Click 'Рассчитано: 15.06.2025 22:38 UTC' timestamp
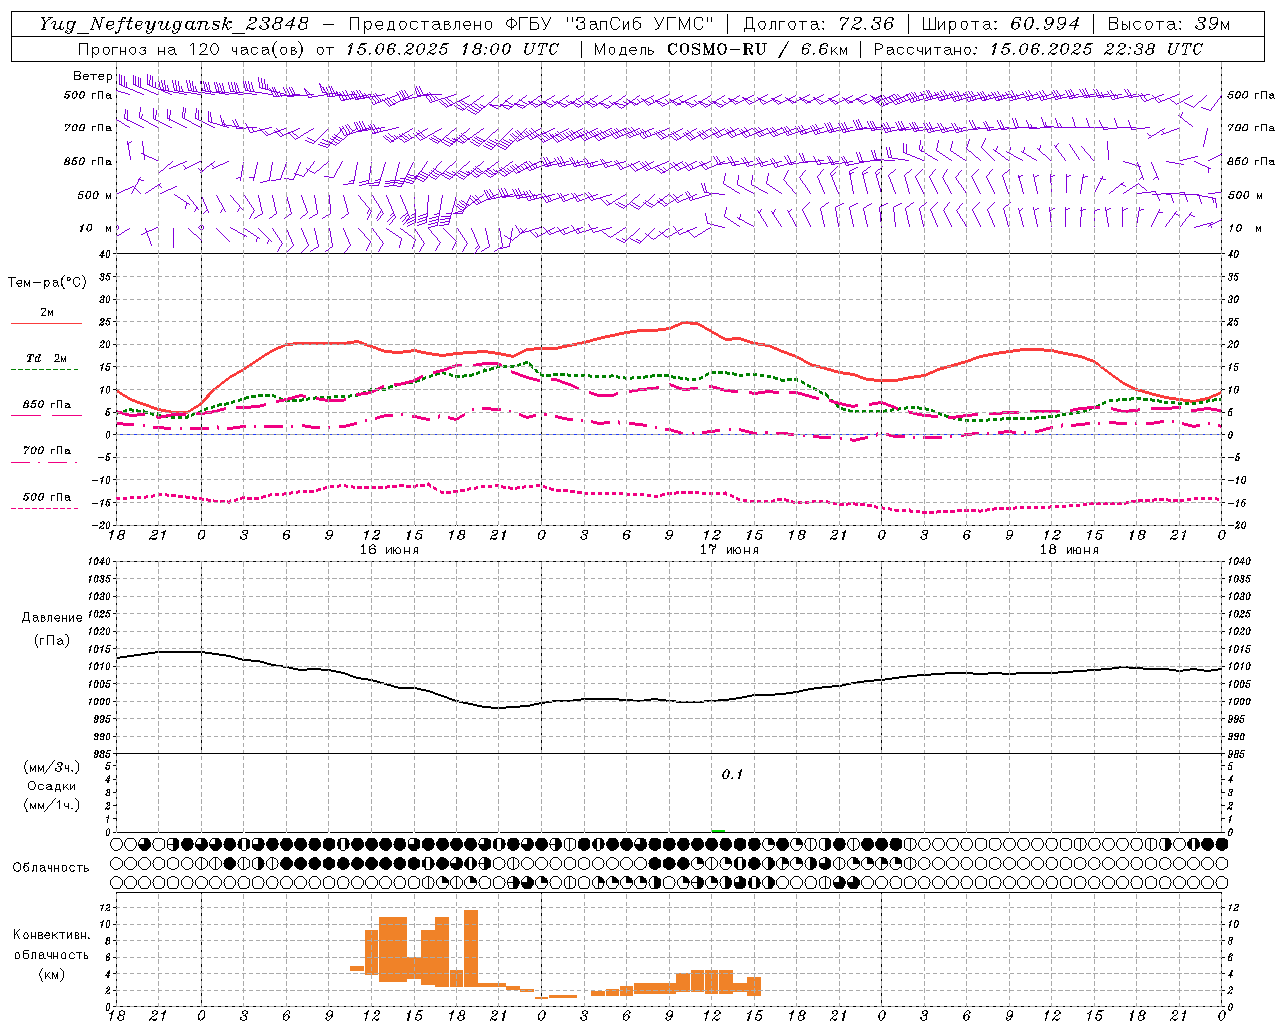 (1038, 49)
